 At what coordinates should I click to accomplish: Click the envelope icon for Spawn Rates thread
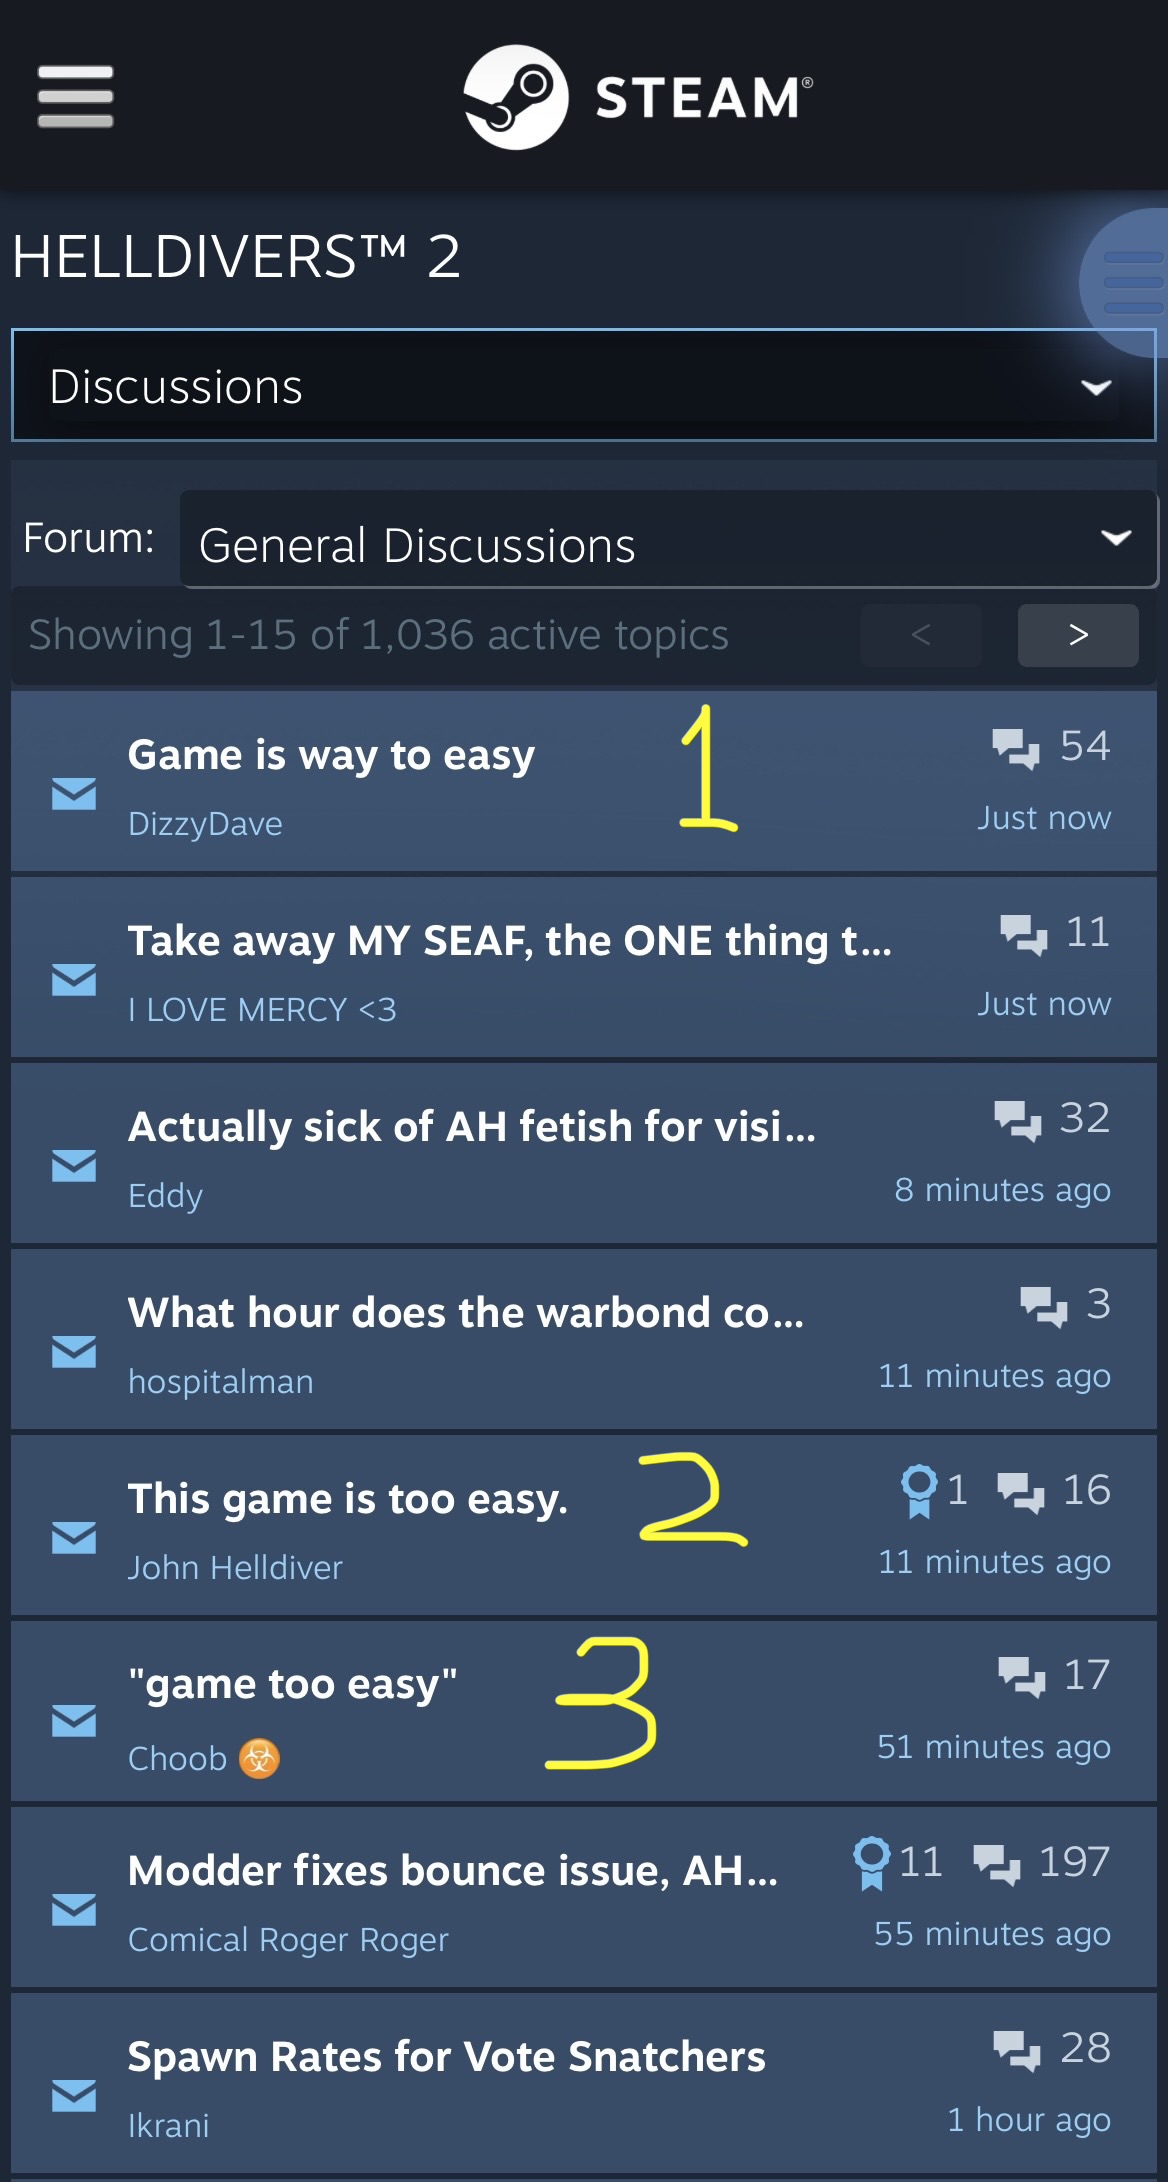[x=74, y=2096]
